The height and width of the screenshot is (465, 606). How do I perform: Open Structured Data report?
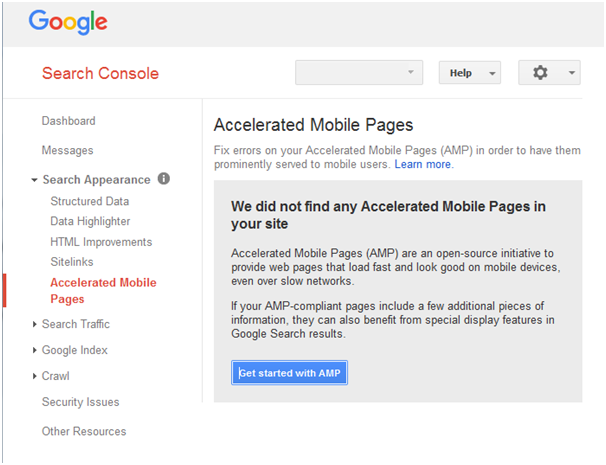pos(90,201)
